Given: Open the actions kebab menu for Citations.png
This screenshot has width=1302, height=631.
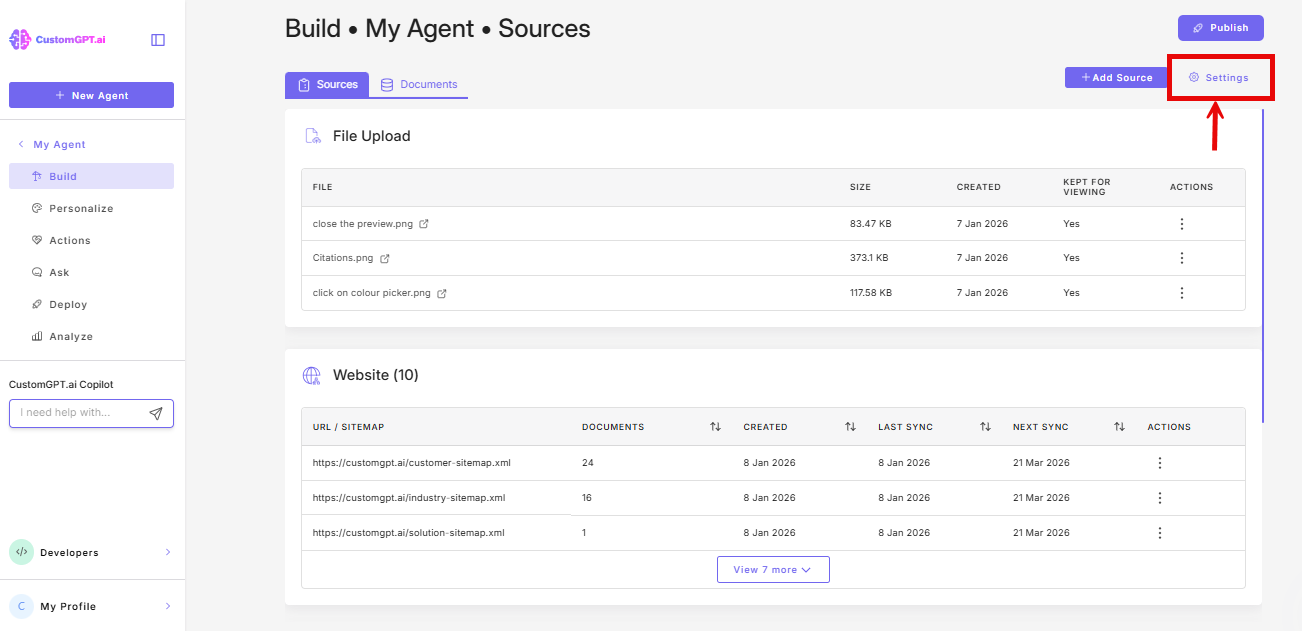Looking at the screenshot, I should pos(1182,258).
